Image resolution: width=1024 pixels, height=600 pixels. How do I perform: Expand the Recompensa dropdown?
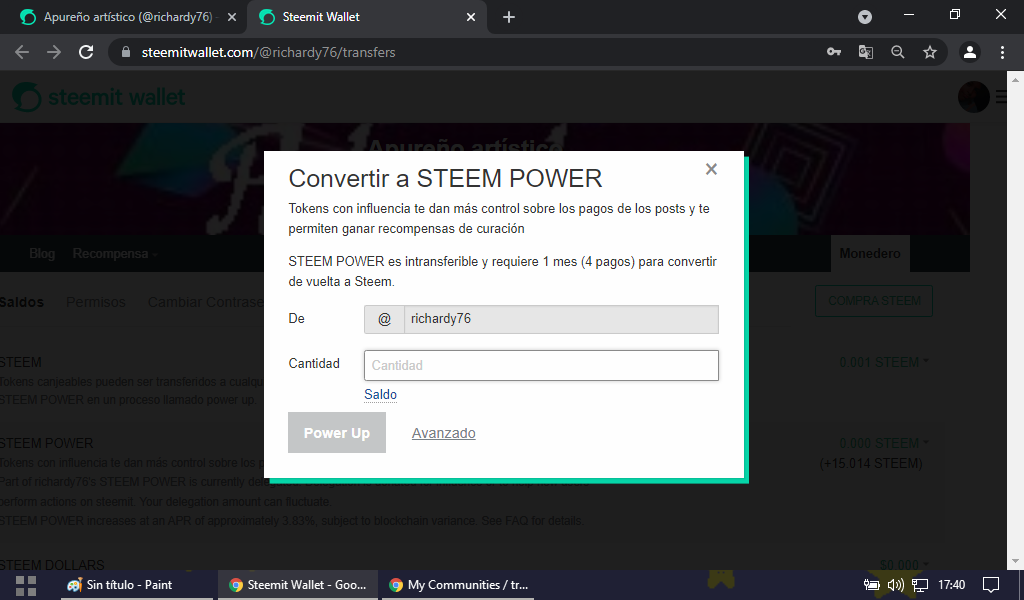[x=115, y=253]
